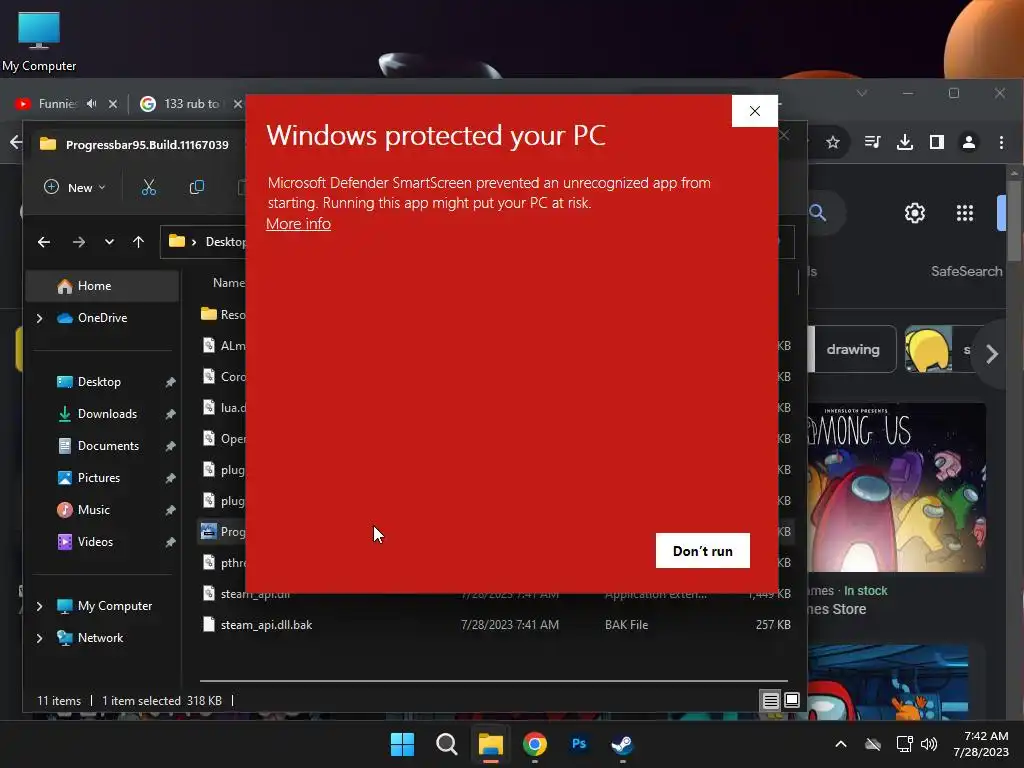The width and height of the screenshot is (1024, 768).
Task: Open Downloads in Explorer quick access
Action: (x=107, y=414)
